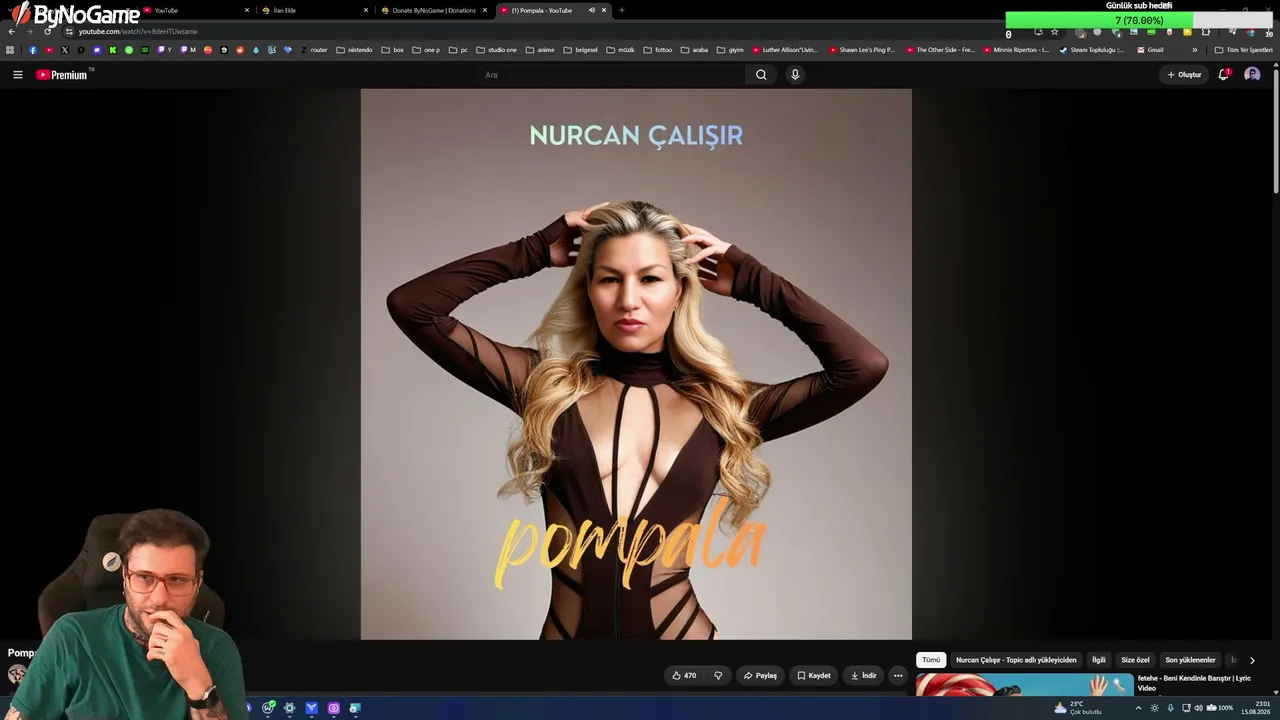Open the Gmail bookmark
Viewport: 1280px width, 720px height.
[x=1150, y=50]
